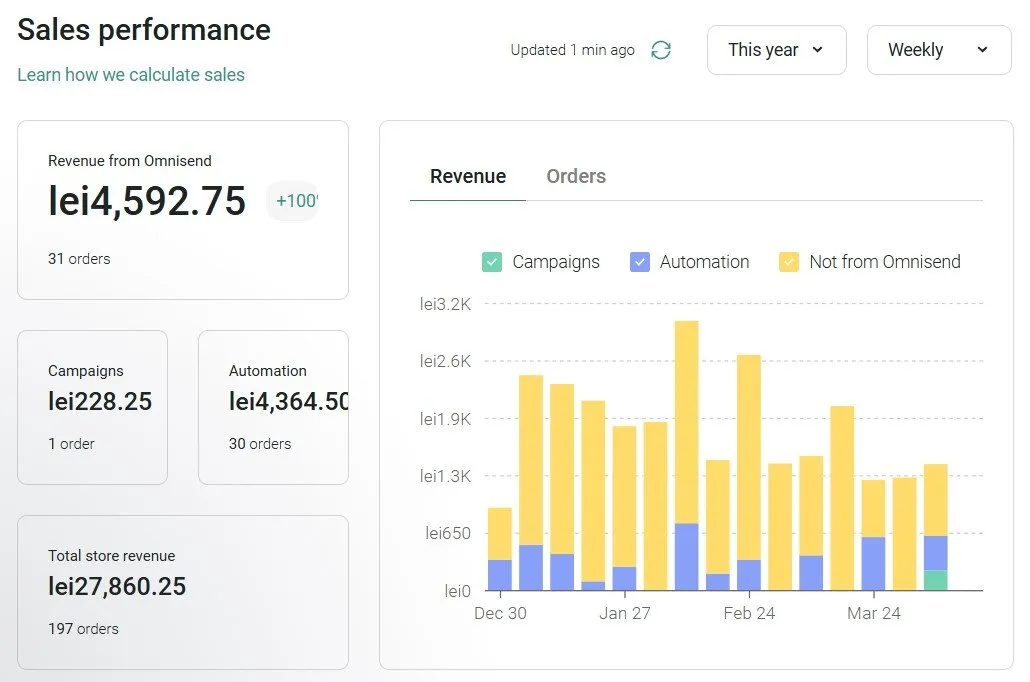Select the Revenue tab
Image resolution: width=1030 pixels, height=682 pixels.
point(468,177)
